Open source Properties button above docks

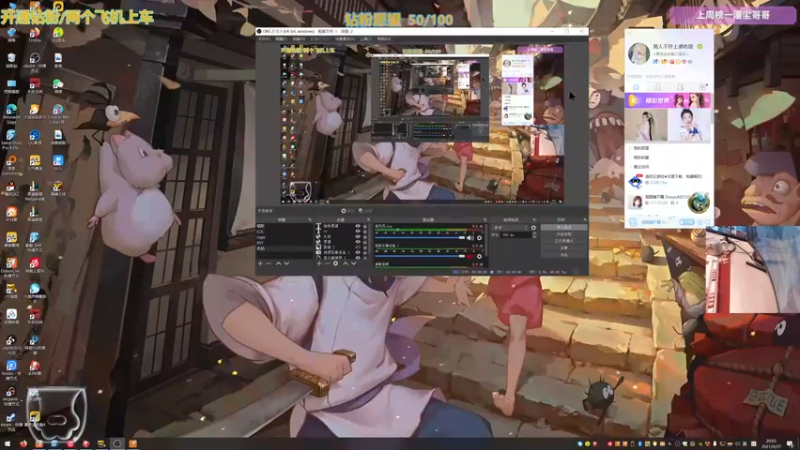(348, 211)
